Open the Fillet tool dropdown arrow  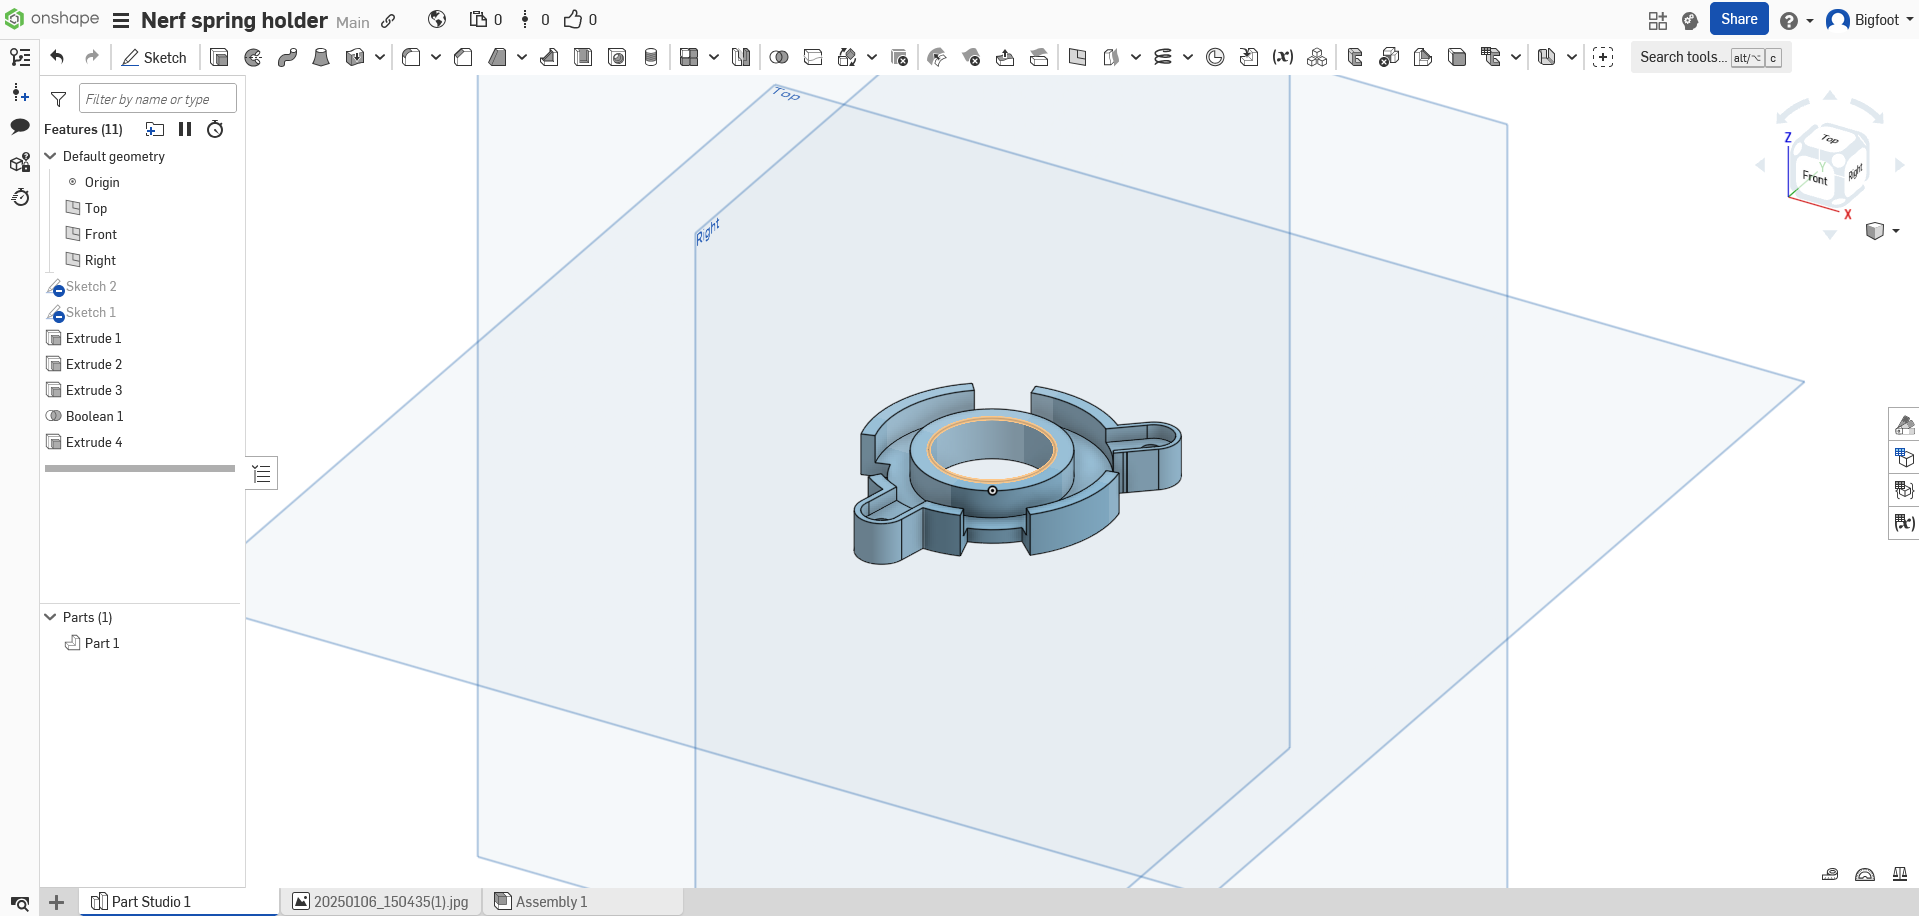(436, 57)
